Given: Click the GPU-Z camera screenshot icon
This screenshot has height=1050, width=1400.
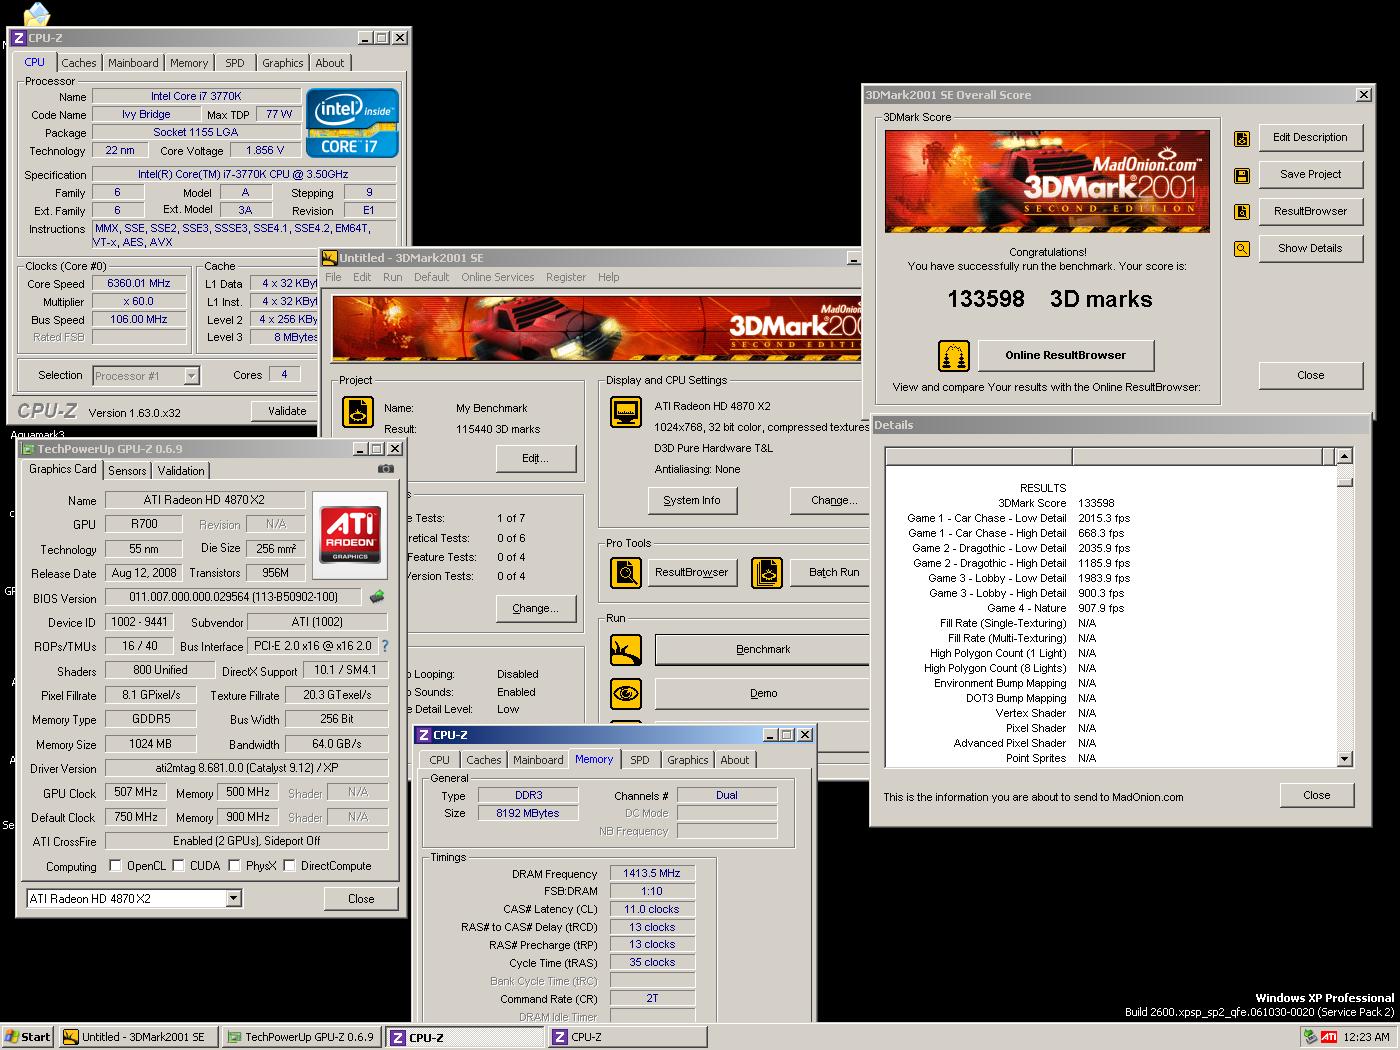Looking at the screenshot, I should coord(386,468).
